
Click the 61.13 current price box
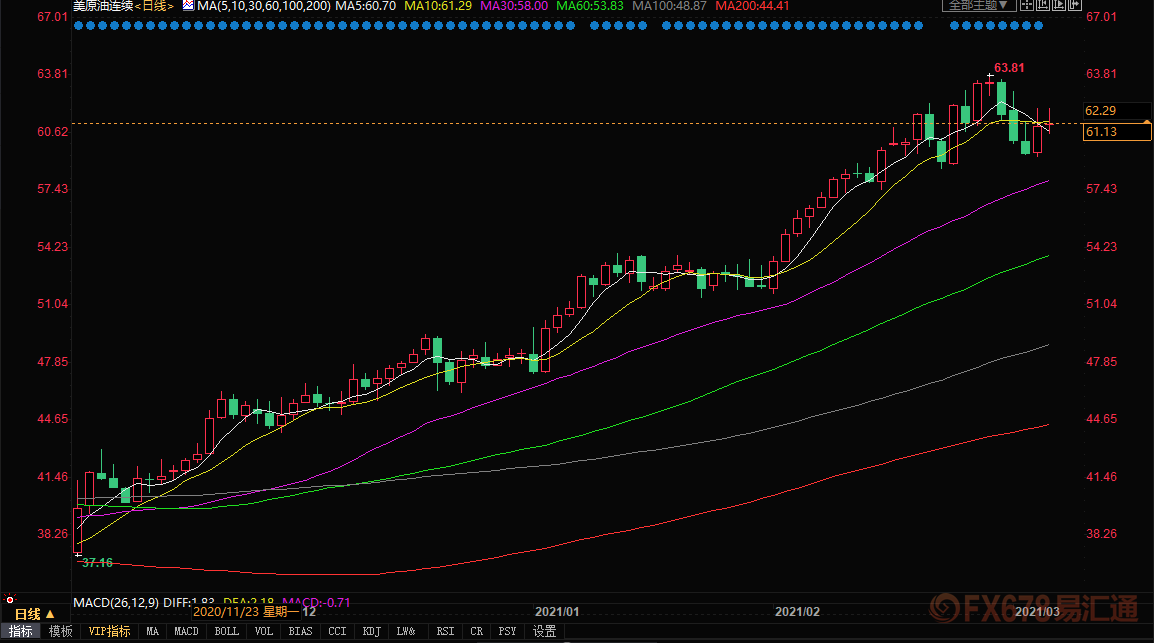pyautogui.click(x=1116, y=132)
